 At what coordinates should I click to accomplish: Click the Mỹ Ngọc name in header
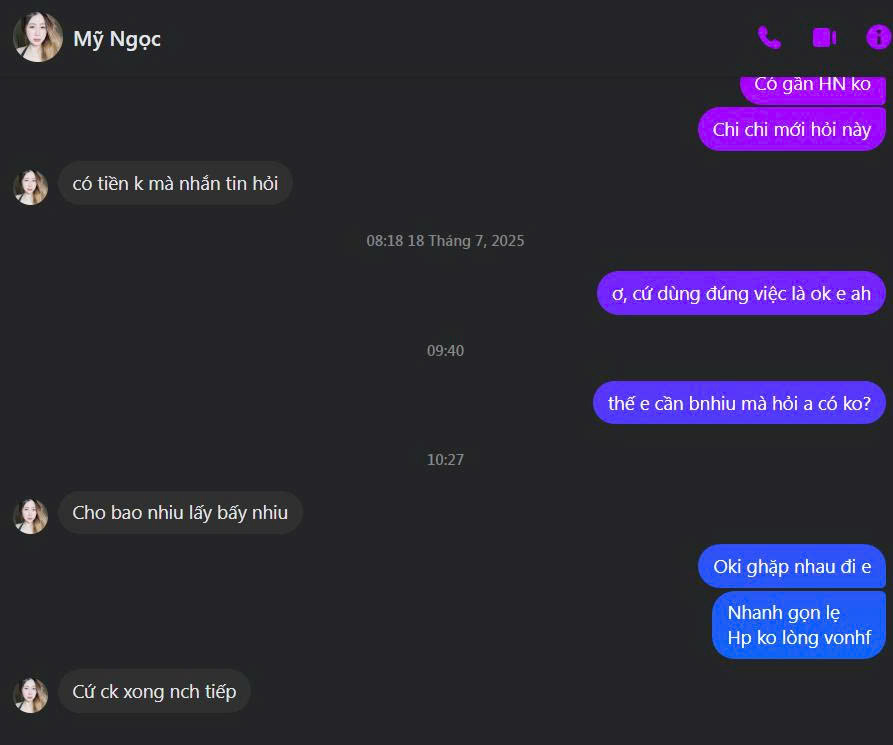coord(117,39)
